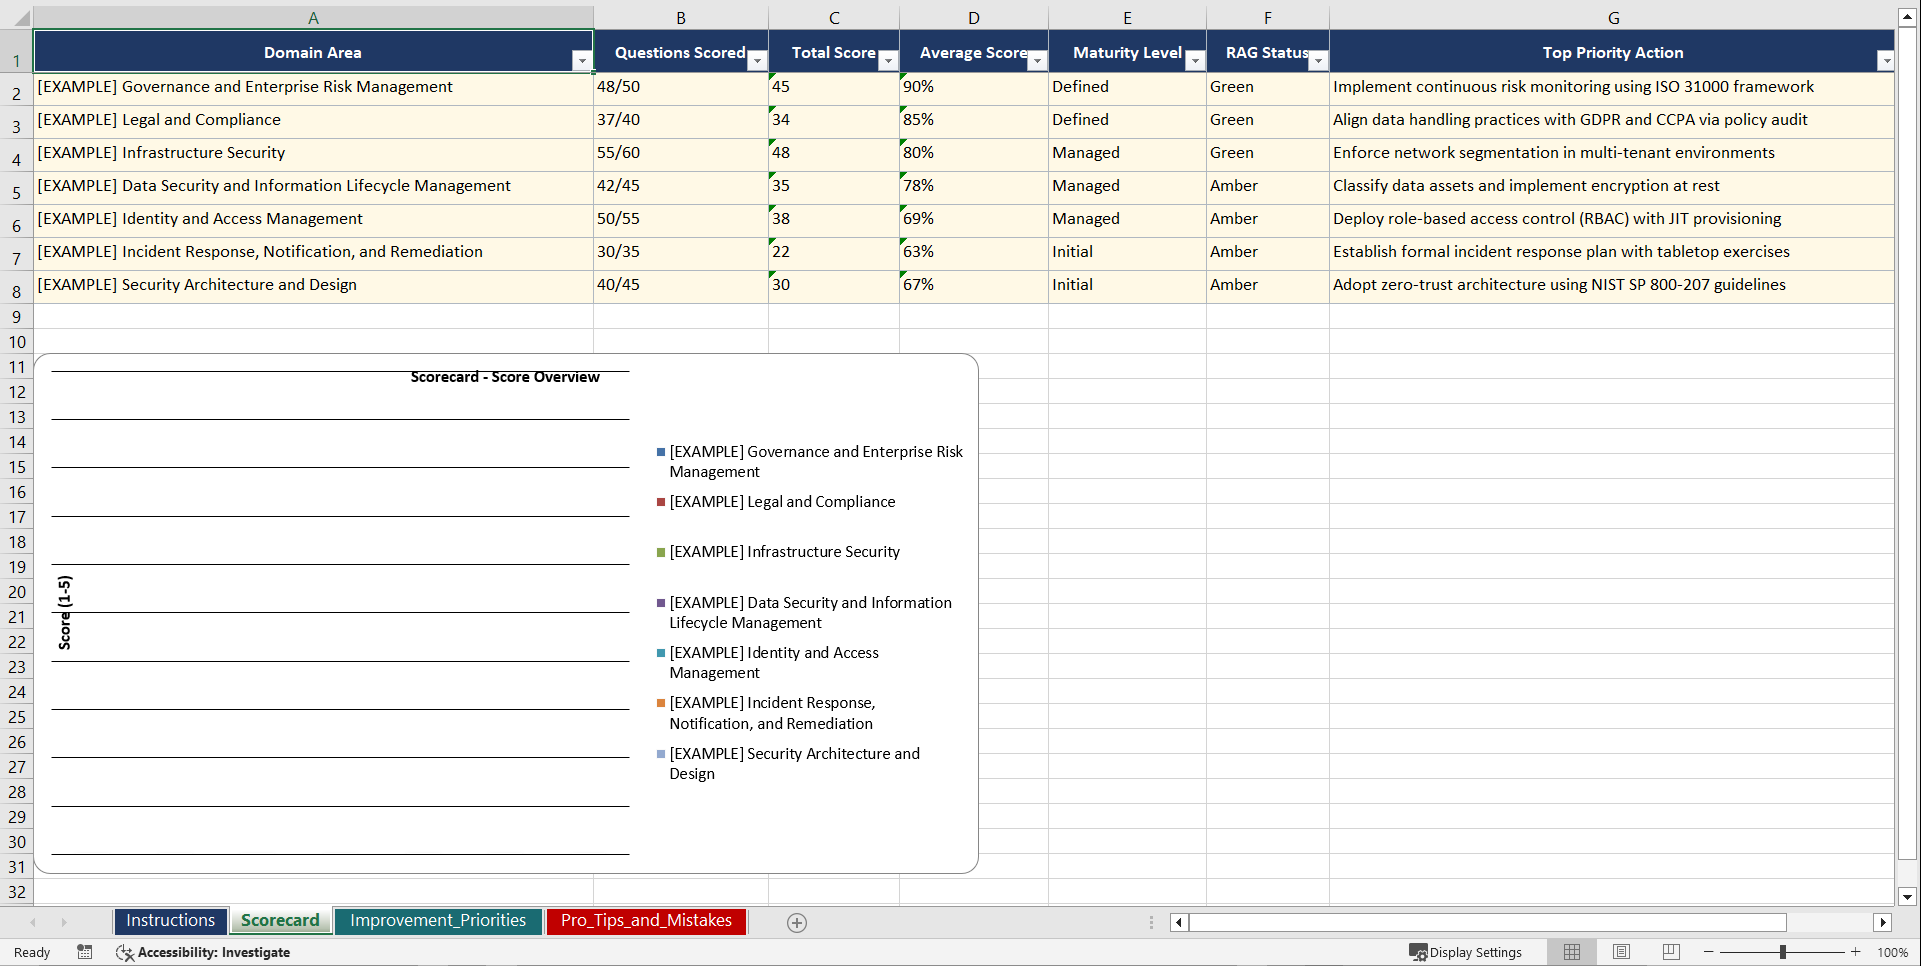
Task: Switch to Normal view icon in status bar
Action: (x=1570, y=952)
